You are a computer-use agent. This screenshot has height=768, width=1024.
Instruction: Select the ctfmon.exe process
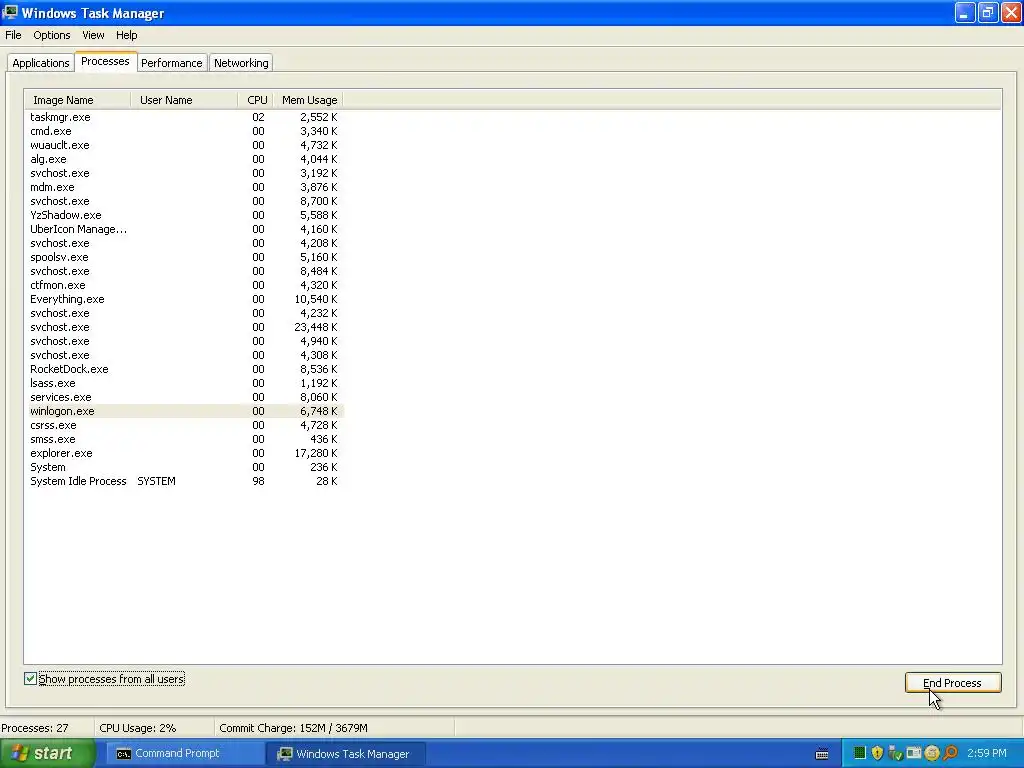click(184, 285)
